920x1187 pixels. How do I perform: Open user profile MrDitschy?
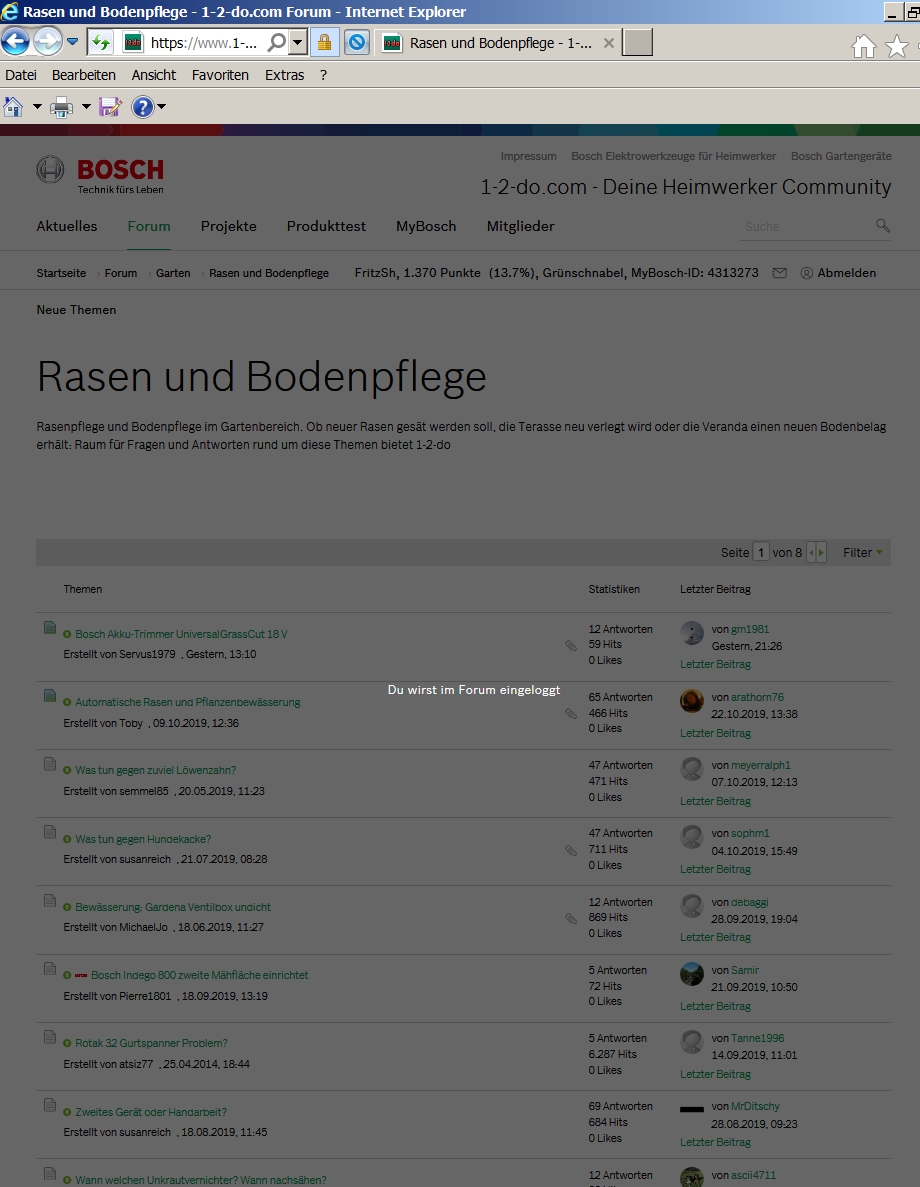(756, 1107)
